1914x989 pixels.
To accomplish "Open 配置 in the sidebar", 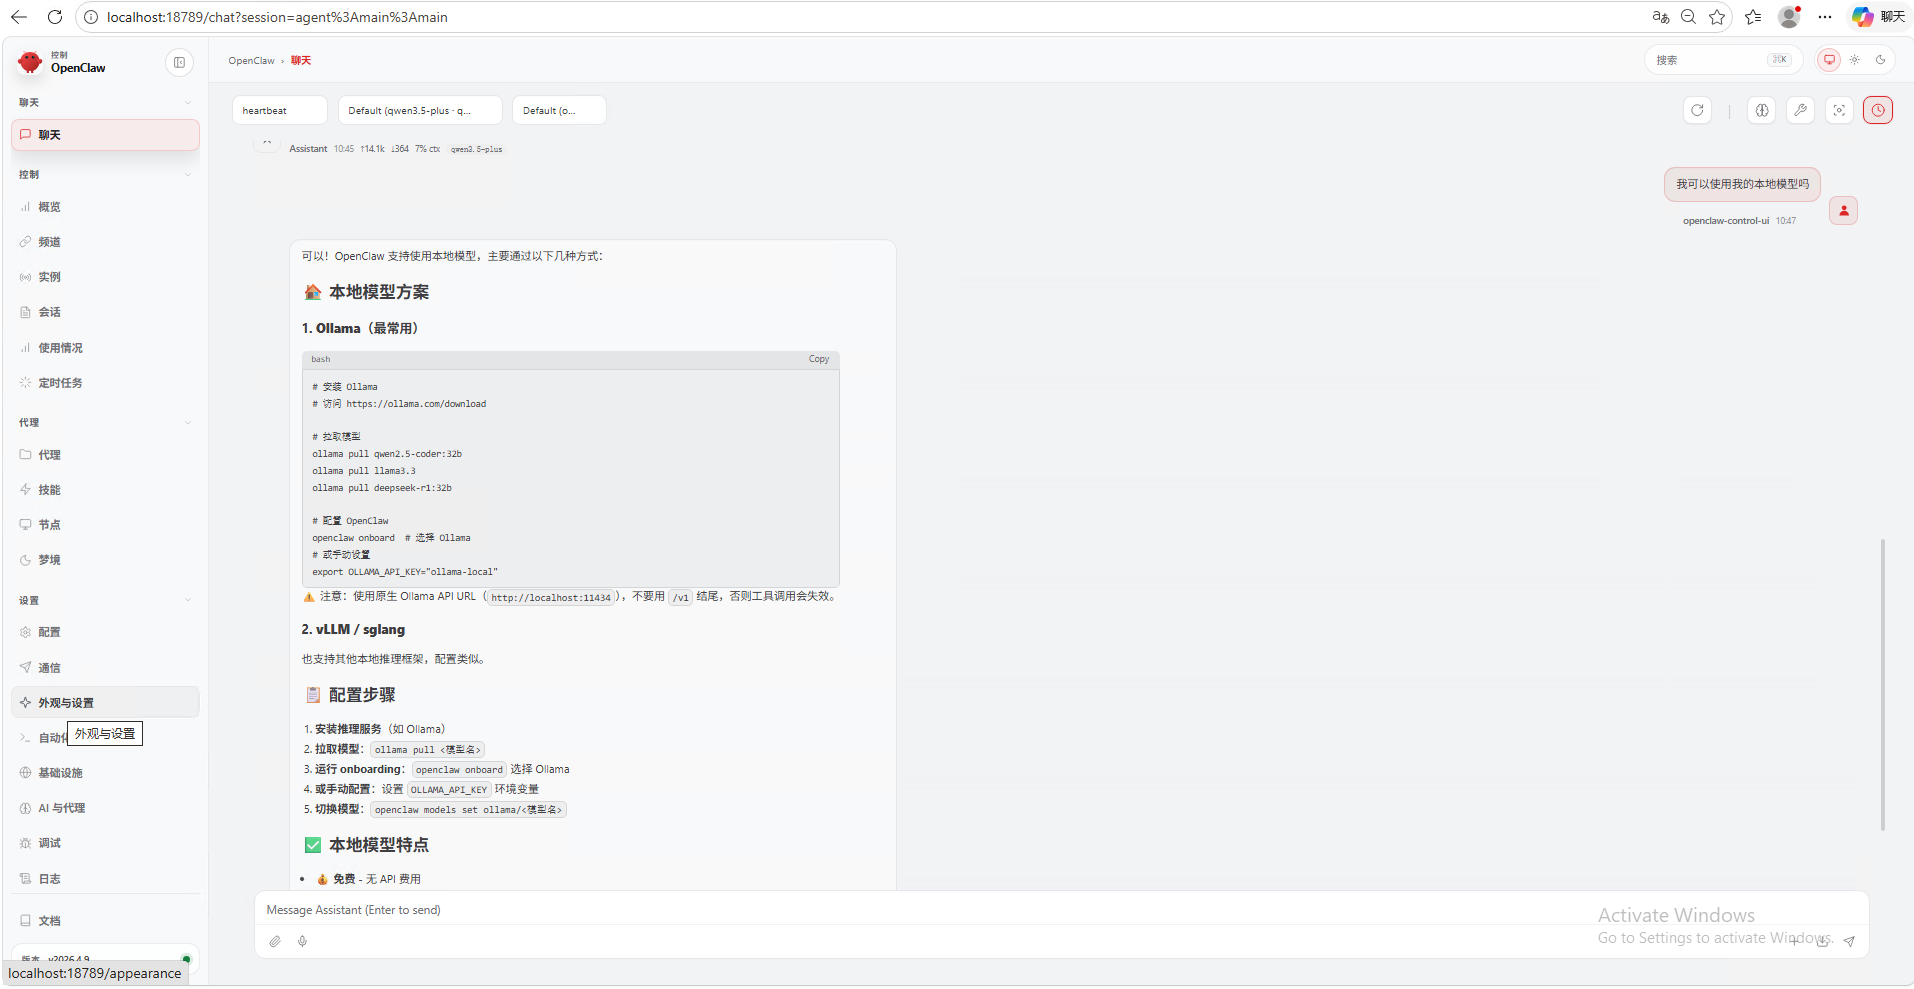I will tap(105, 632).
